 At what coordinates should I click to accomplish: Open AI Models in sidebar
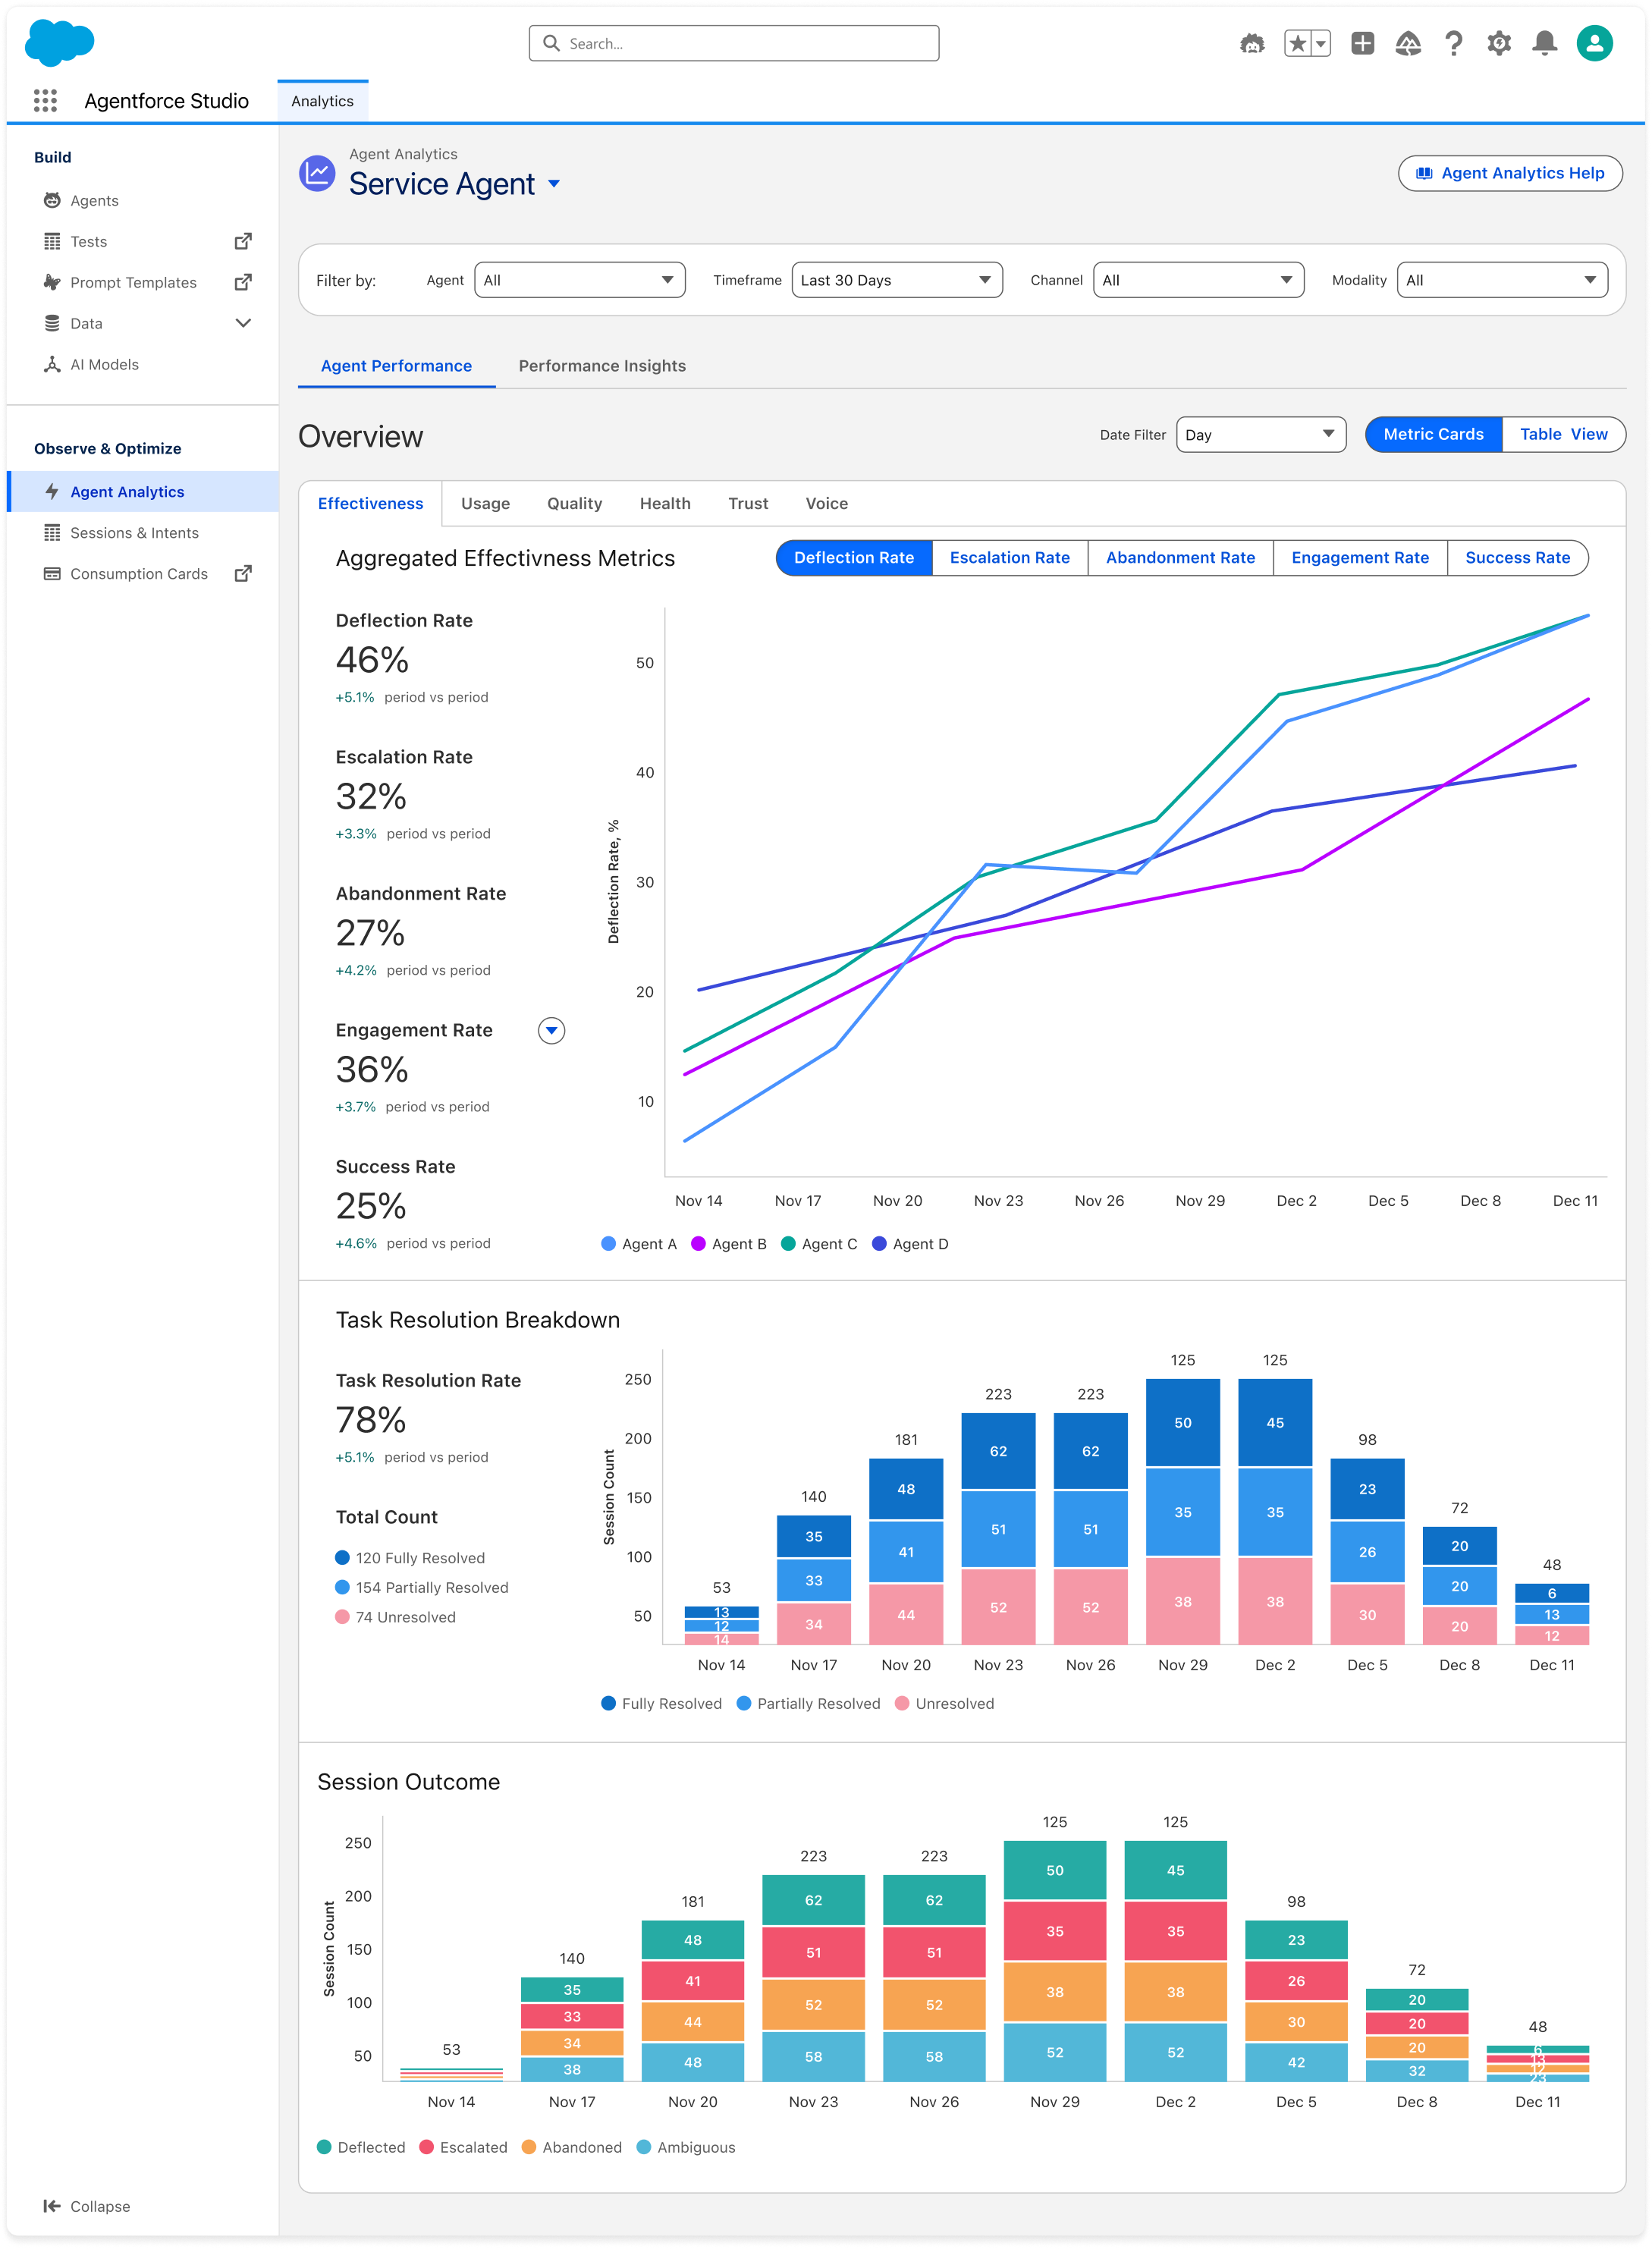coord(104,364)
